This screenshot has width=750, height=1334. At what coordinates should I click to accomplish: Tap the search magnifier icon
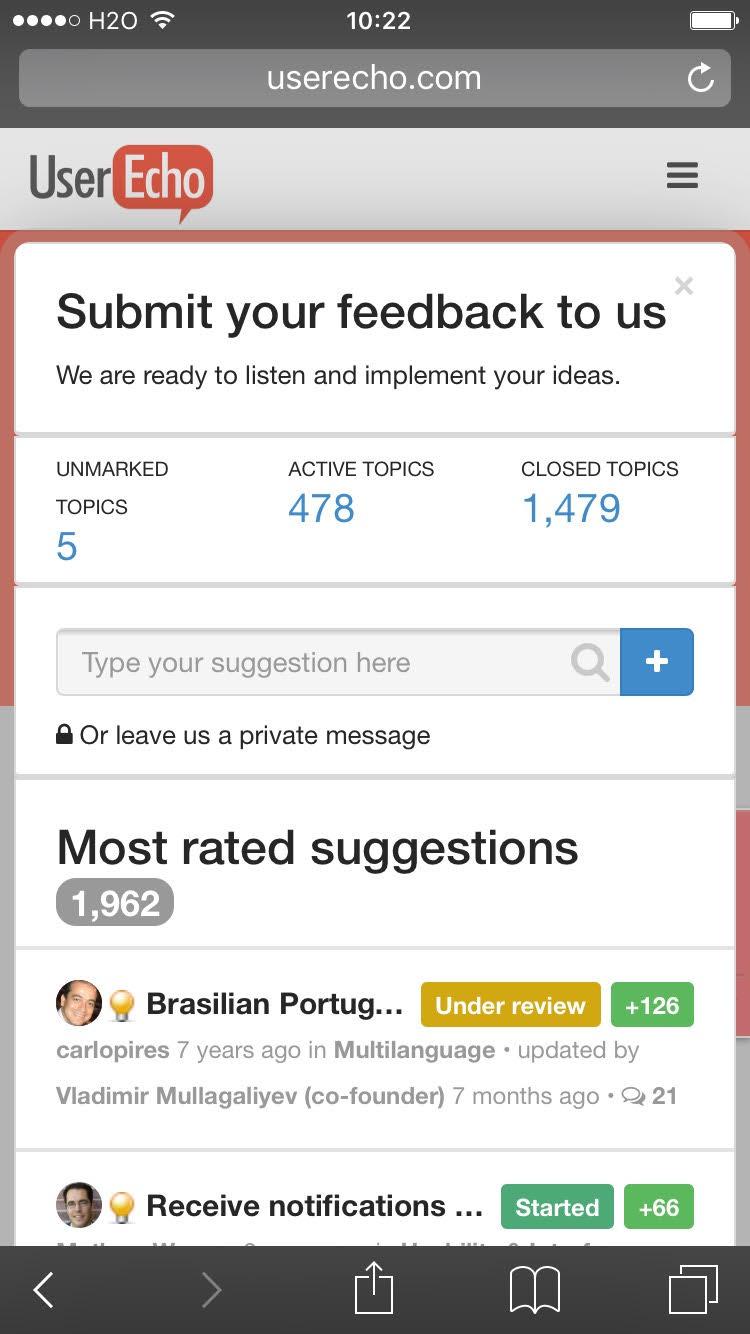click(x=590, y=662)
